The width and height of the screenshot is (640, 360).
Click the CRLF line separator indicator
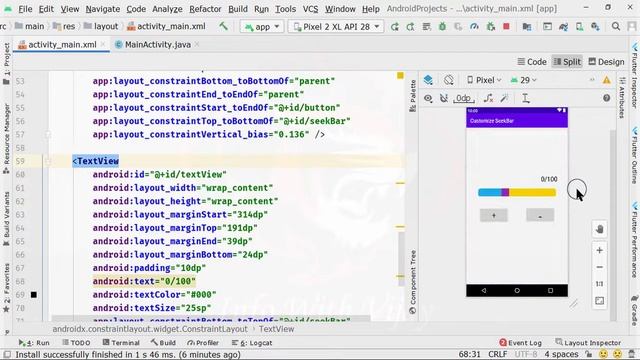[498, 354]
